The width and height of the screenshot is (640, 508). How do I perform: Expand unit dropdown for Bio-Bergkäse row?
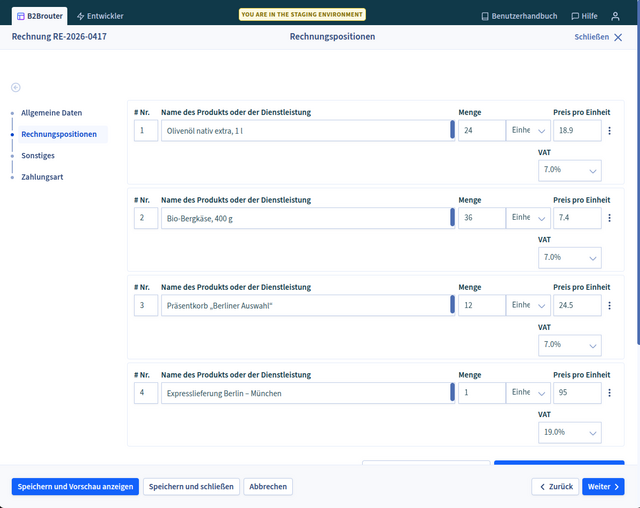pos(528,218)
